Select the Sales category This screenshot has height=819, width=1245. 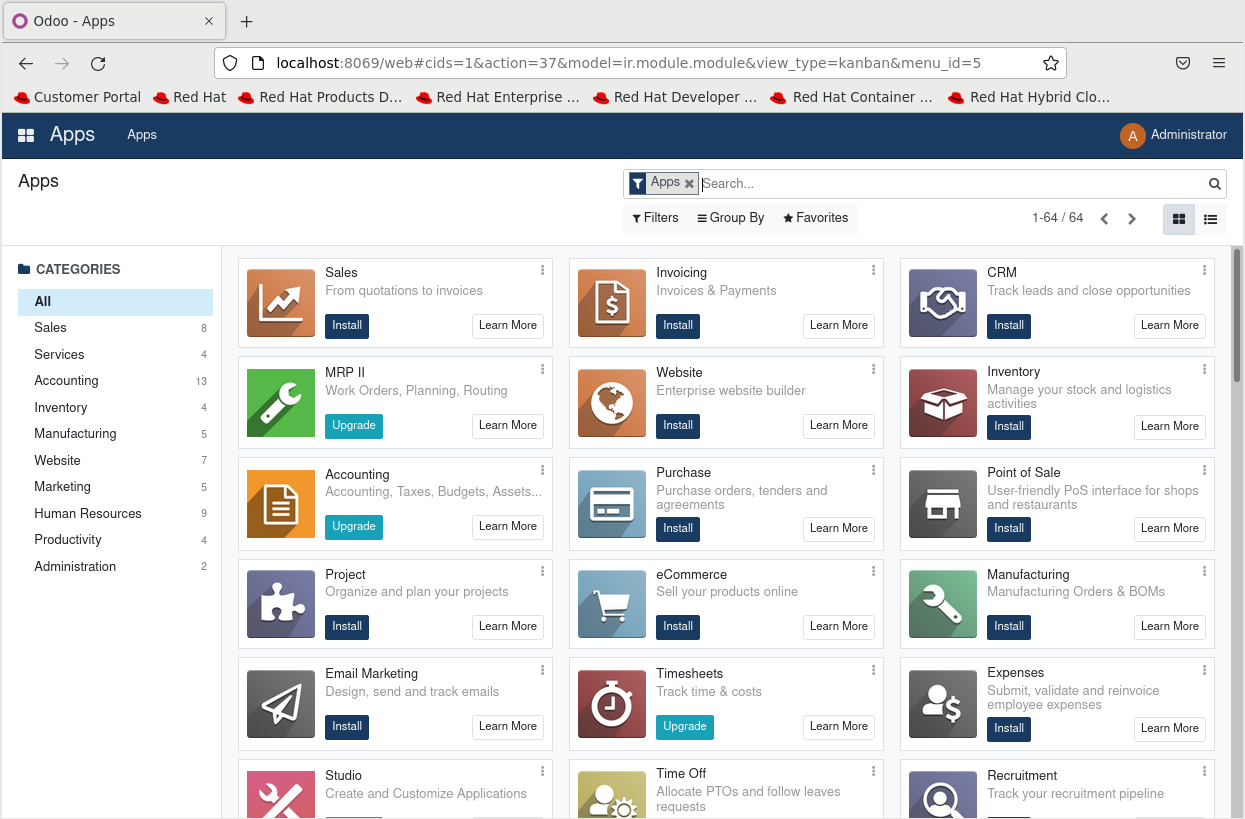tap(115, 328)
